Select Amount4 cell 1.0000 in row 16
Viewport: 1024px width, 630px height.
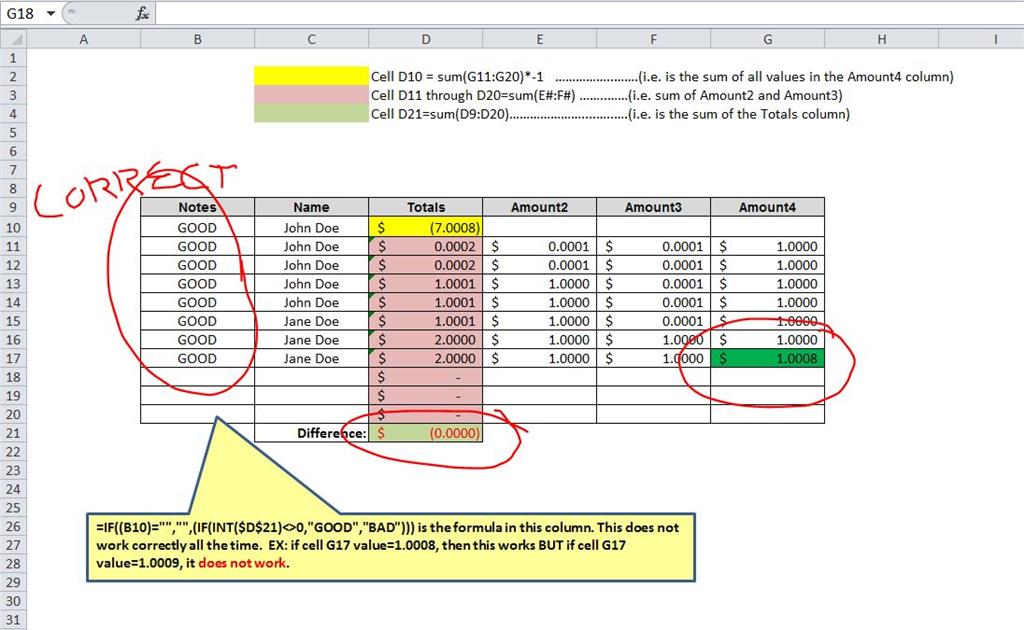click(x=767, y=339)
